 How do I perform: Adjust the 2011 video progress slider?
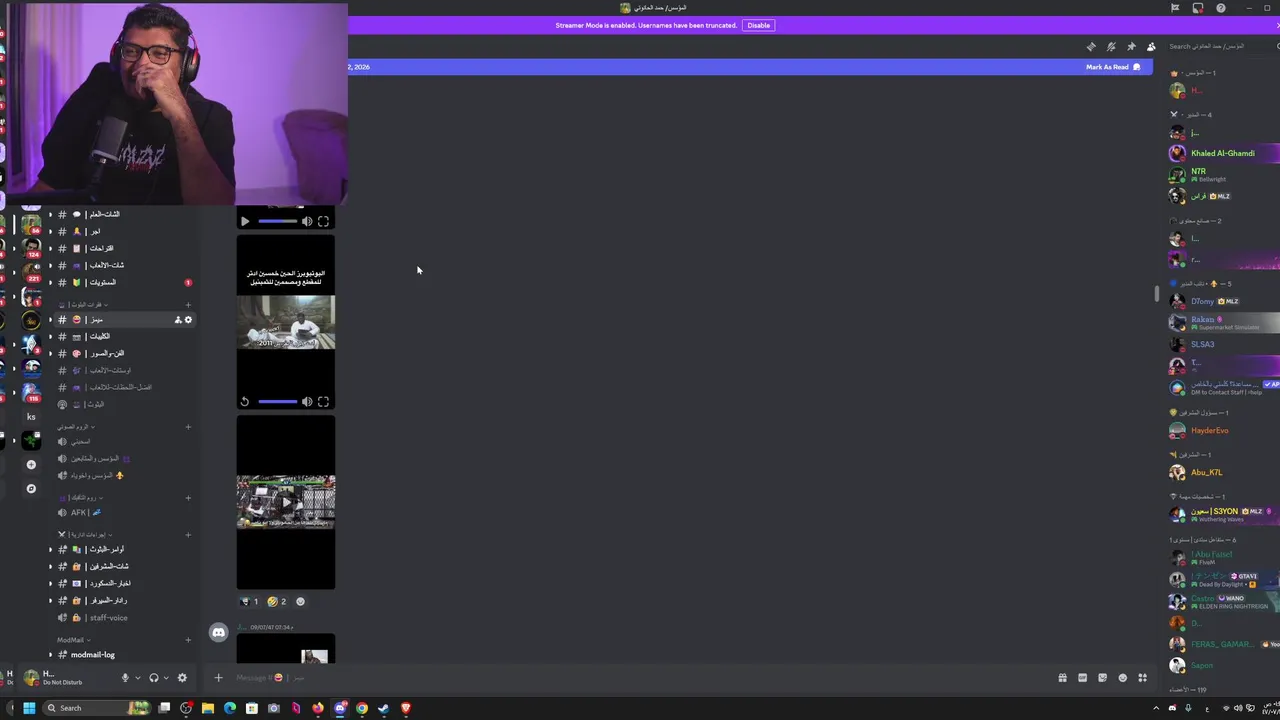pyautogui.click(x=277, y=402)
